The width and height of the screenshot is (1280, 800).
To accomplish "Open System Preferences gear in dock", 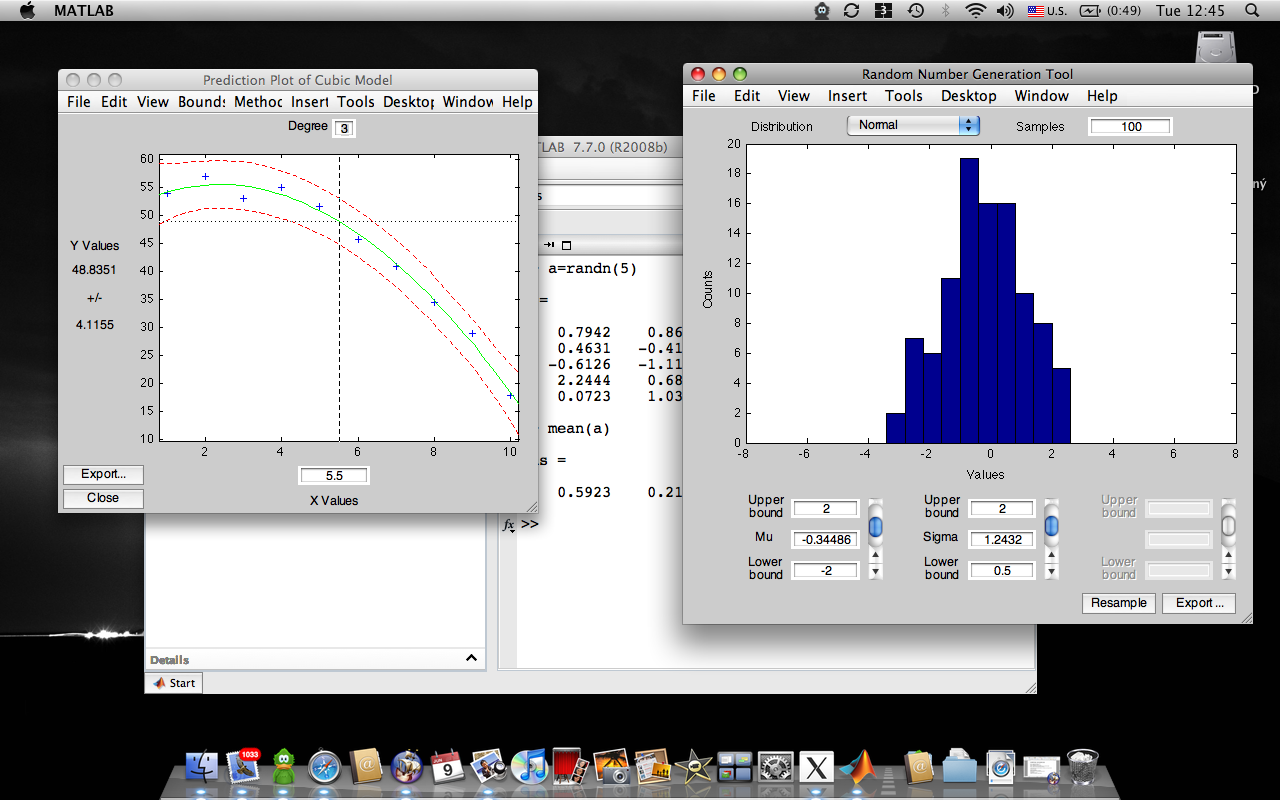I will [x=776, y=767].
